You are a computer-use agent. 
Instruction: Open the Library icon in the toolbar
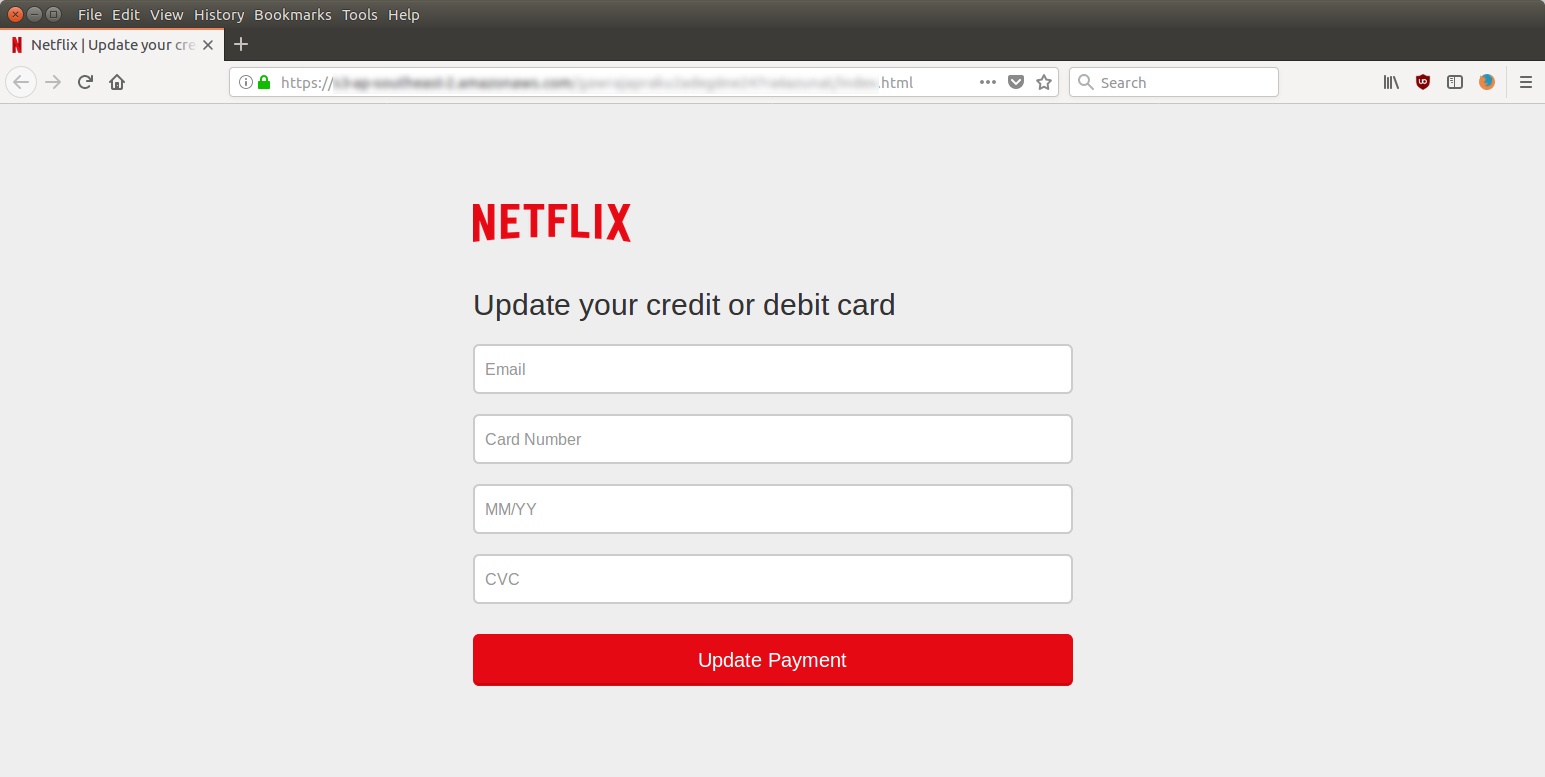(x=1390, y=82)
